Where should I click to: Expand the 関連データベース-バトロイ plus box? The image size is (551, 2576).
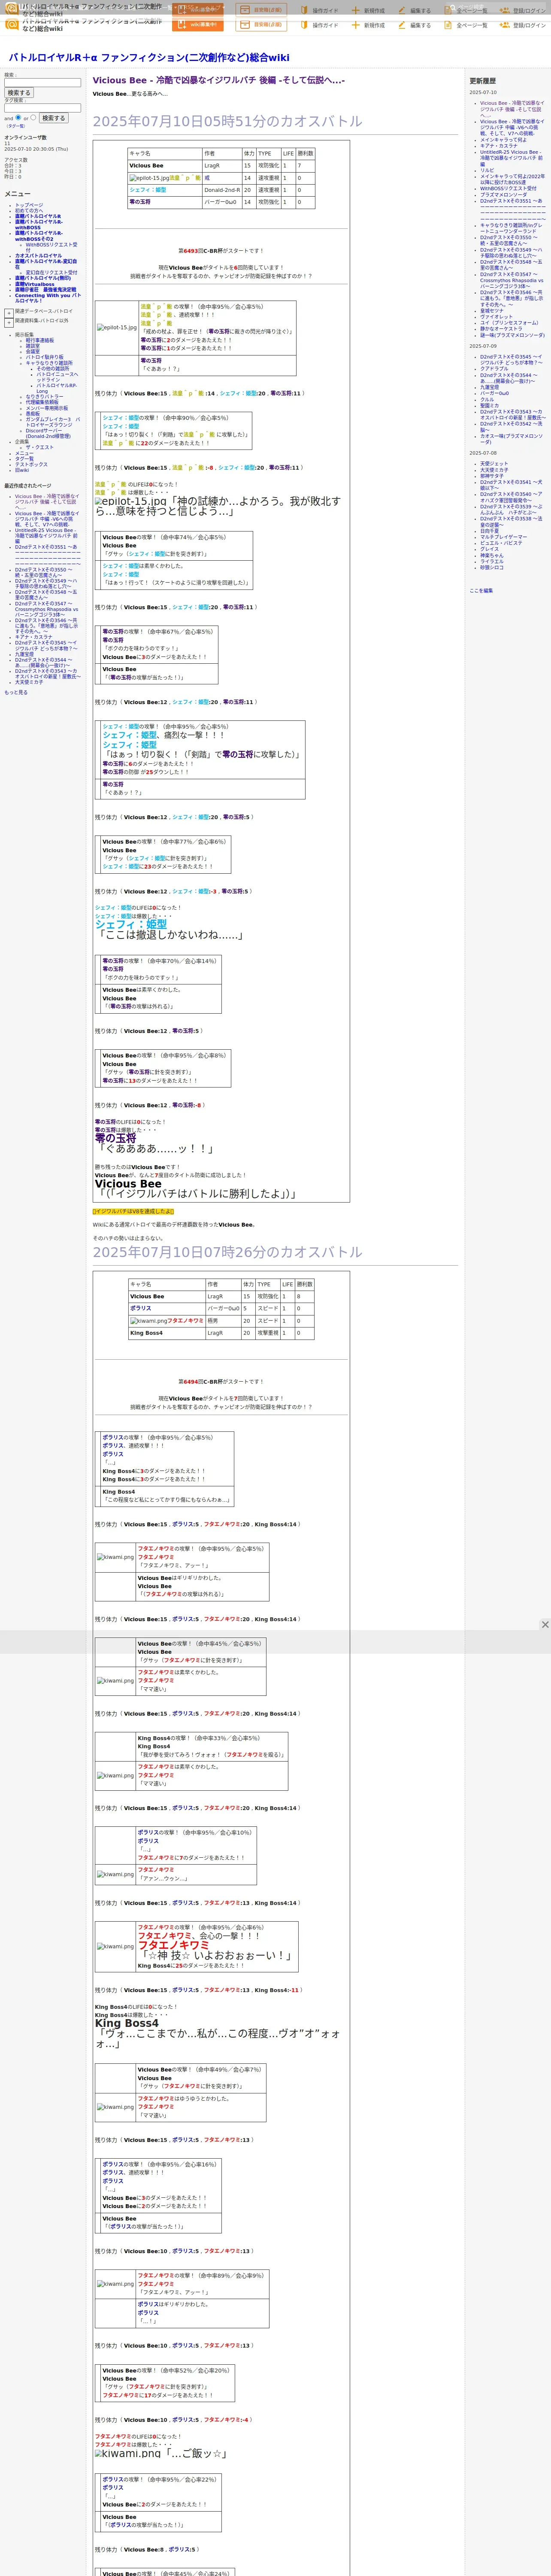pos(9,313)
